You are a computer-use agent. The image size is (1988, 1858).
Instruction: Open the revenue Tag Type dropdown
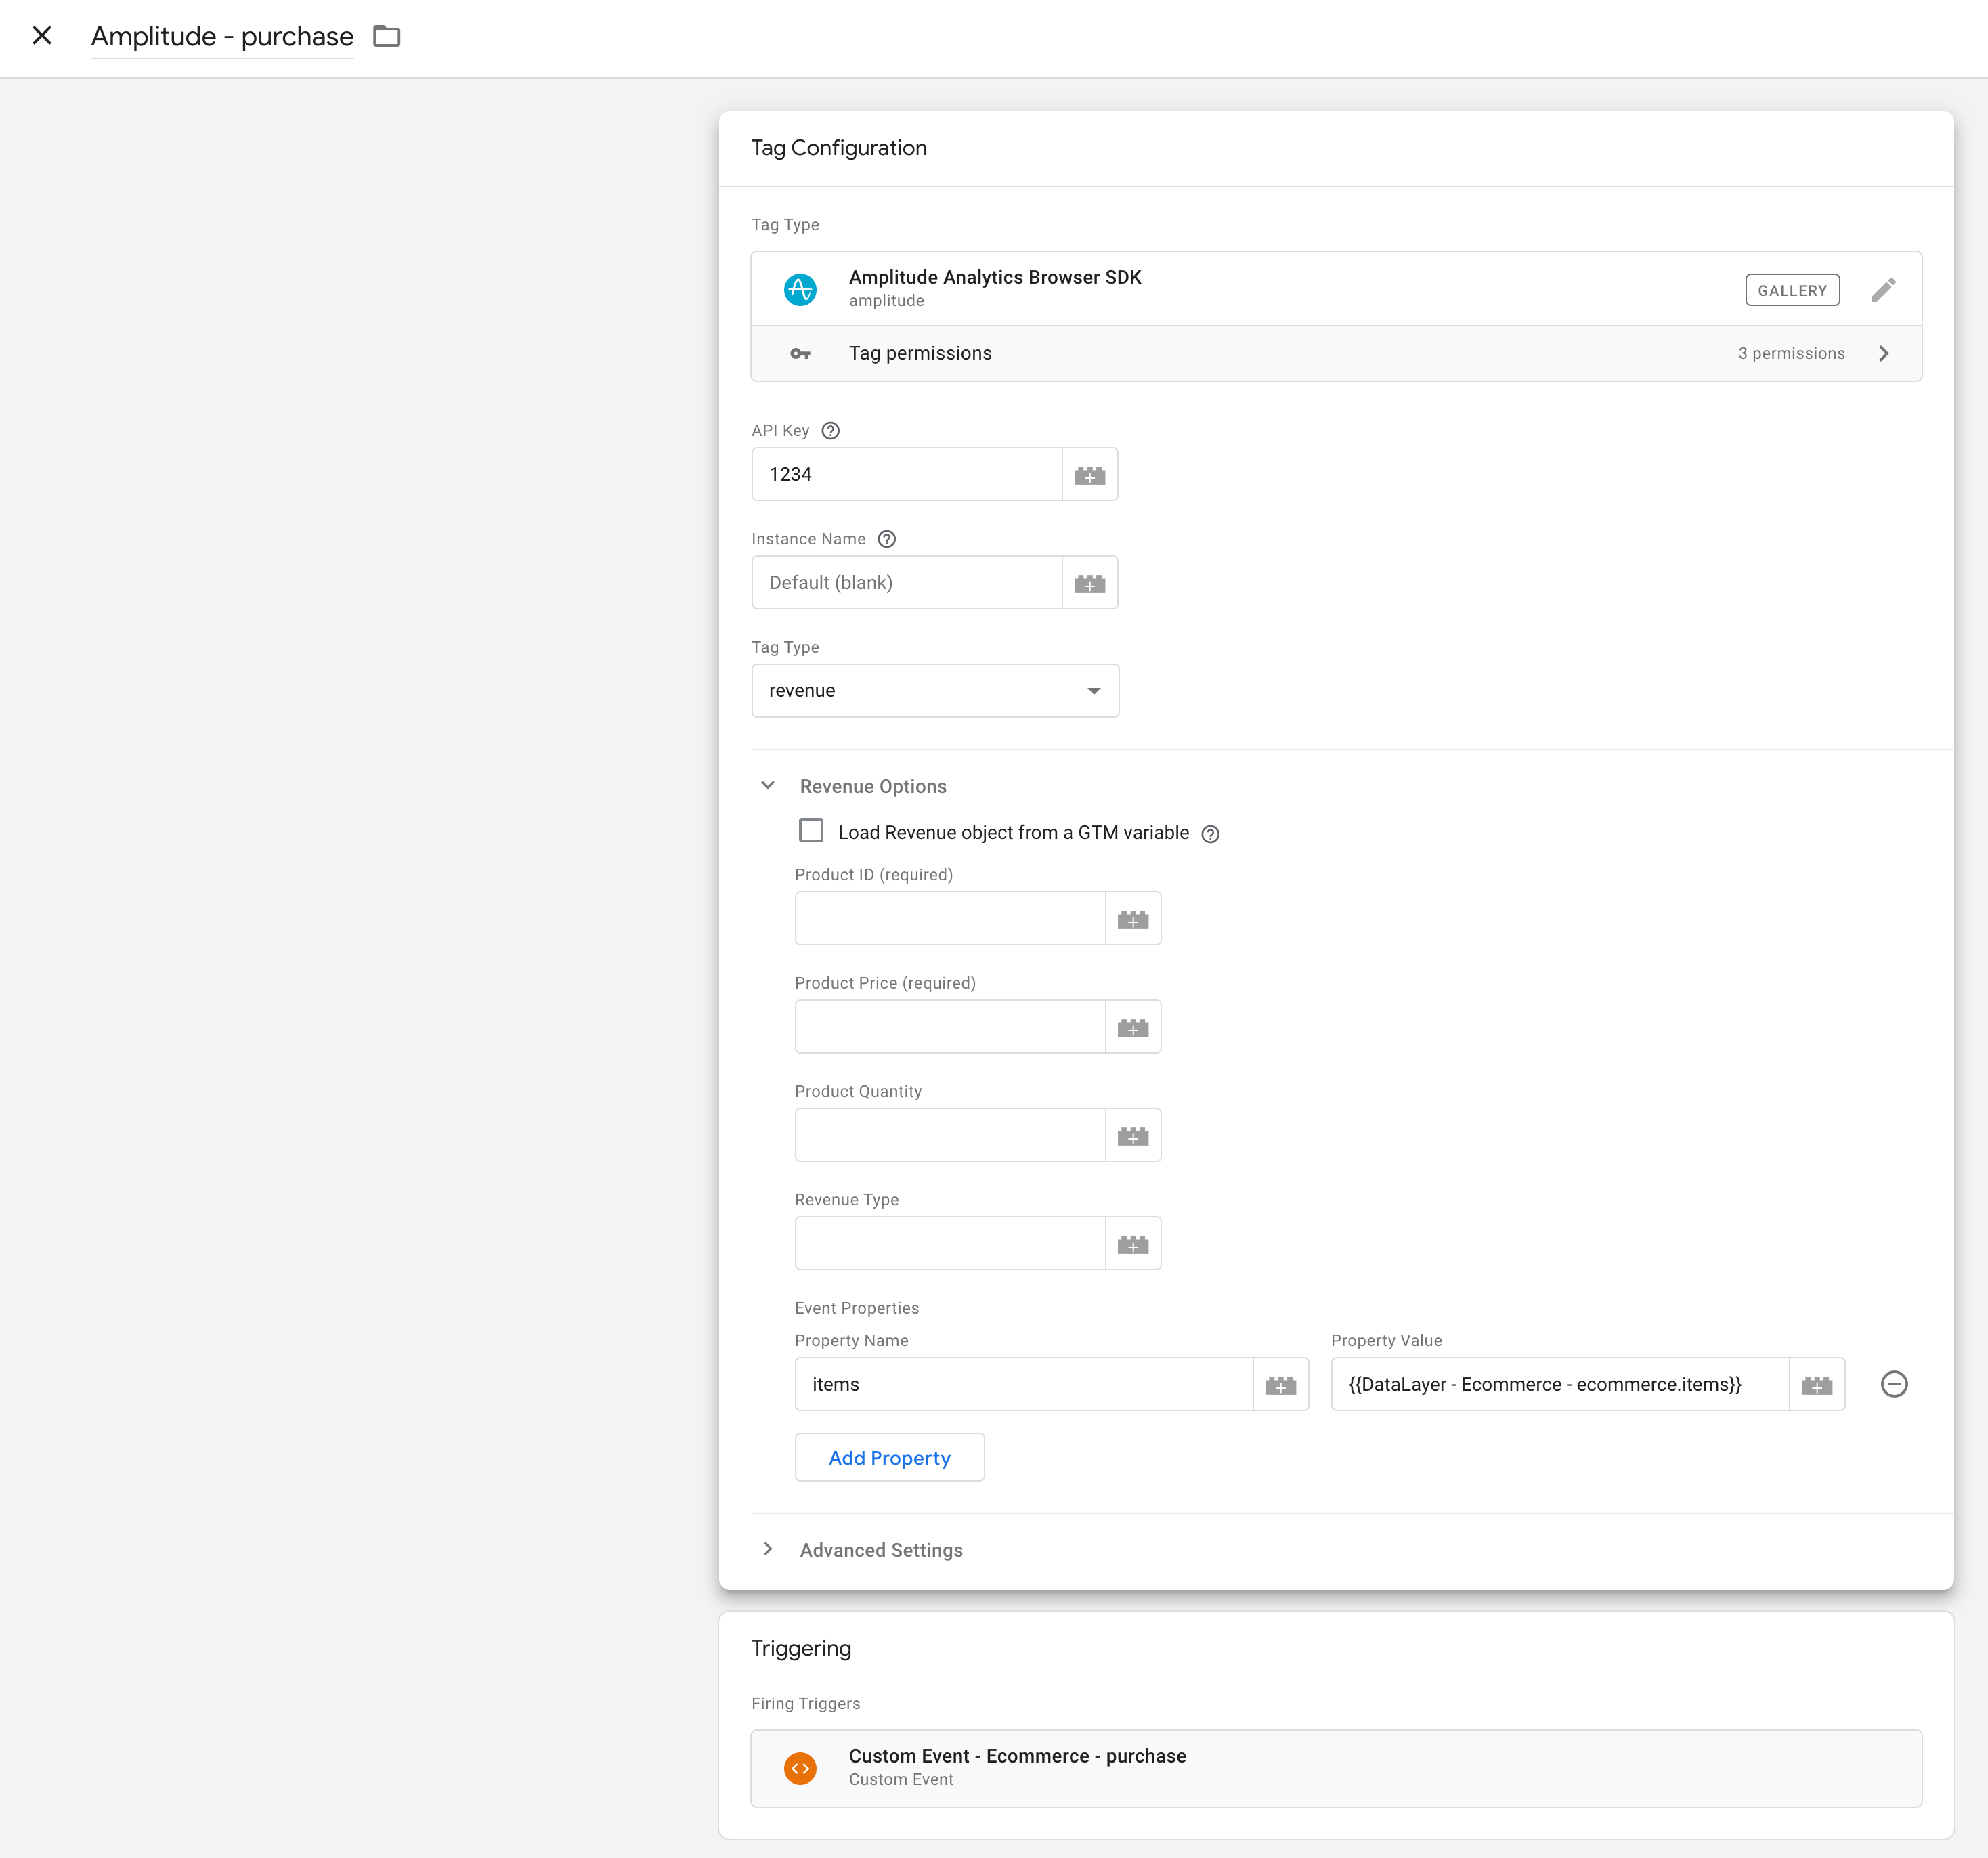(x=934, y=691)
